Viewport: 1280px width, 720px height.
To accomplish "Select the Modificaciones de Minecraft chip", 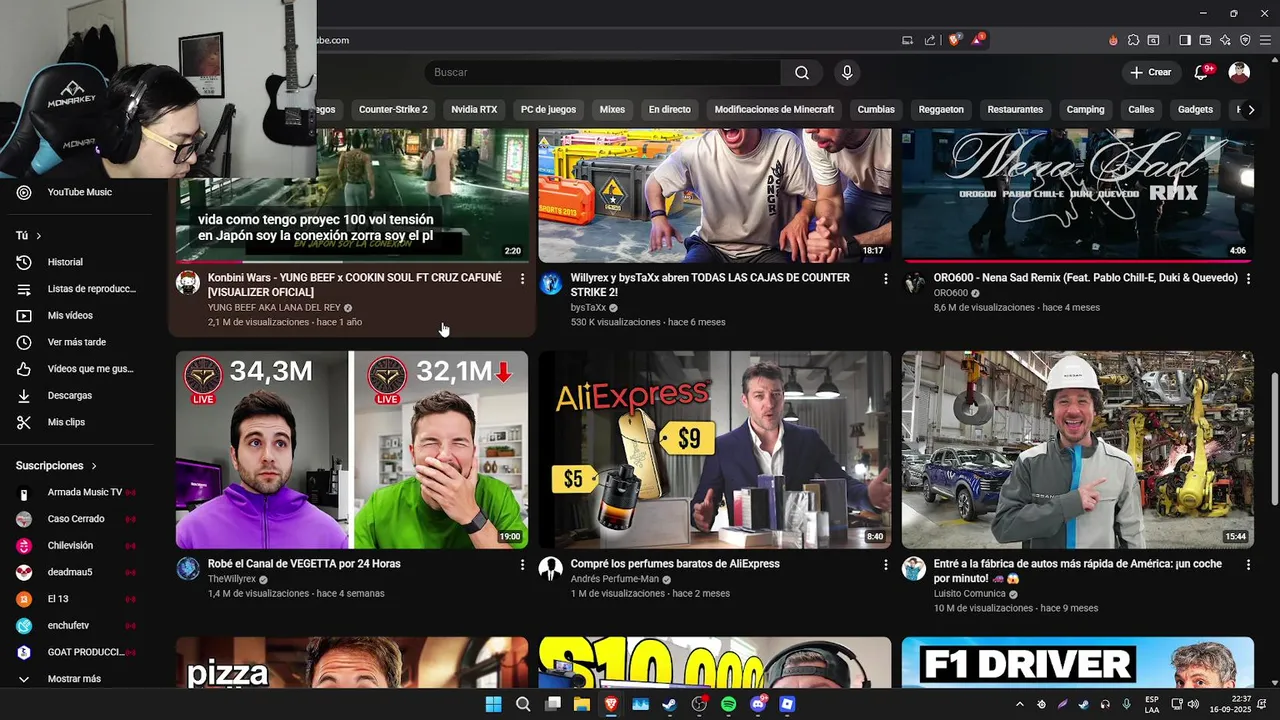I will (774, 109).
